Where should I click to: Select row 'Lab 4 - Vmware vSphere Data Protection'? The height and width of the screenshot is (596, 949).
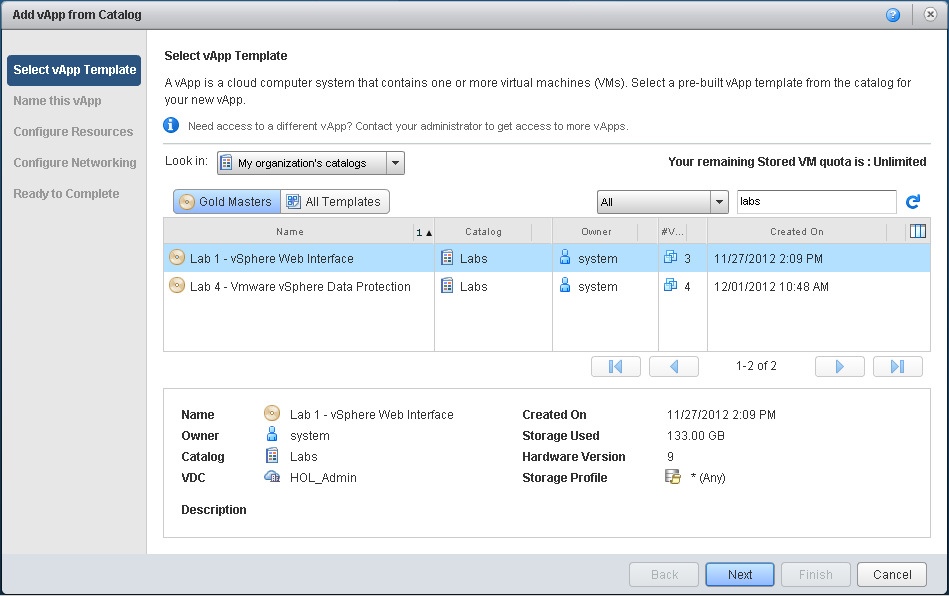[x=547, y=286]
